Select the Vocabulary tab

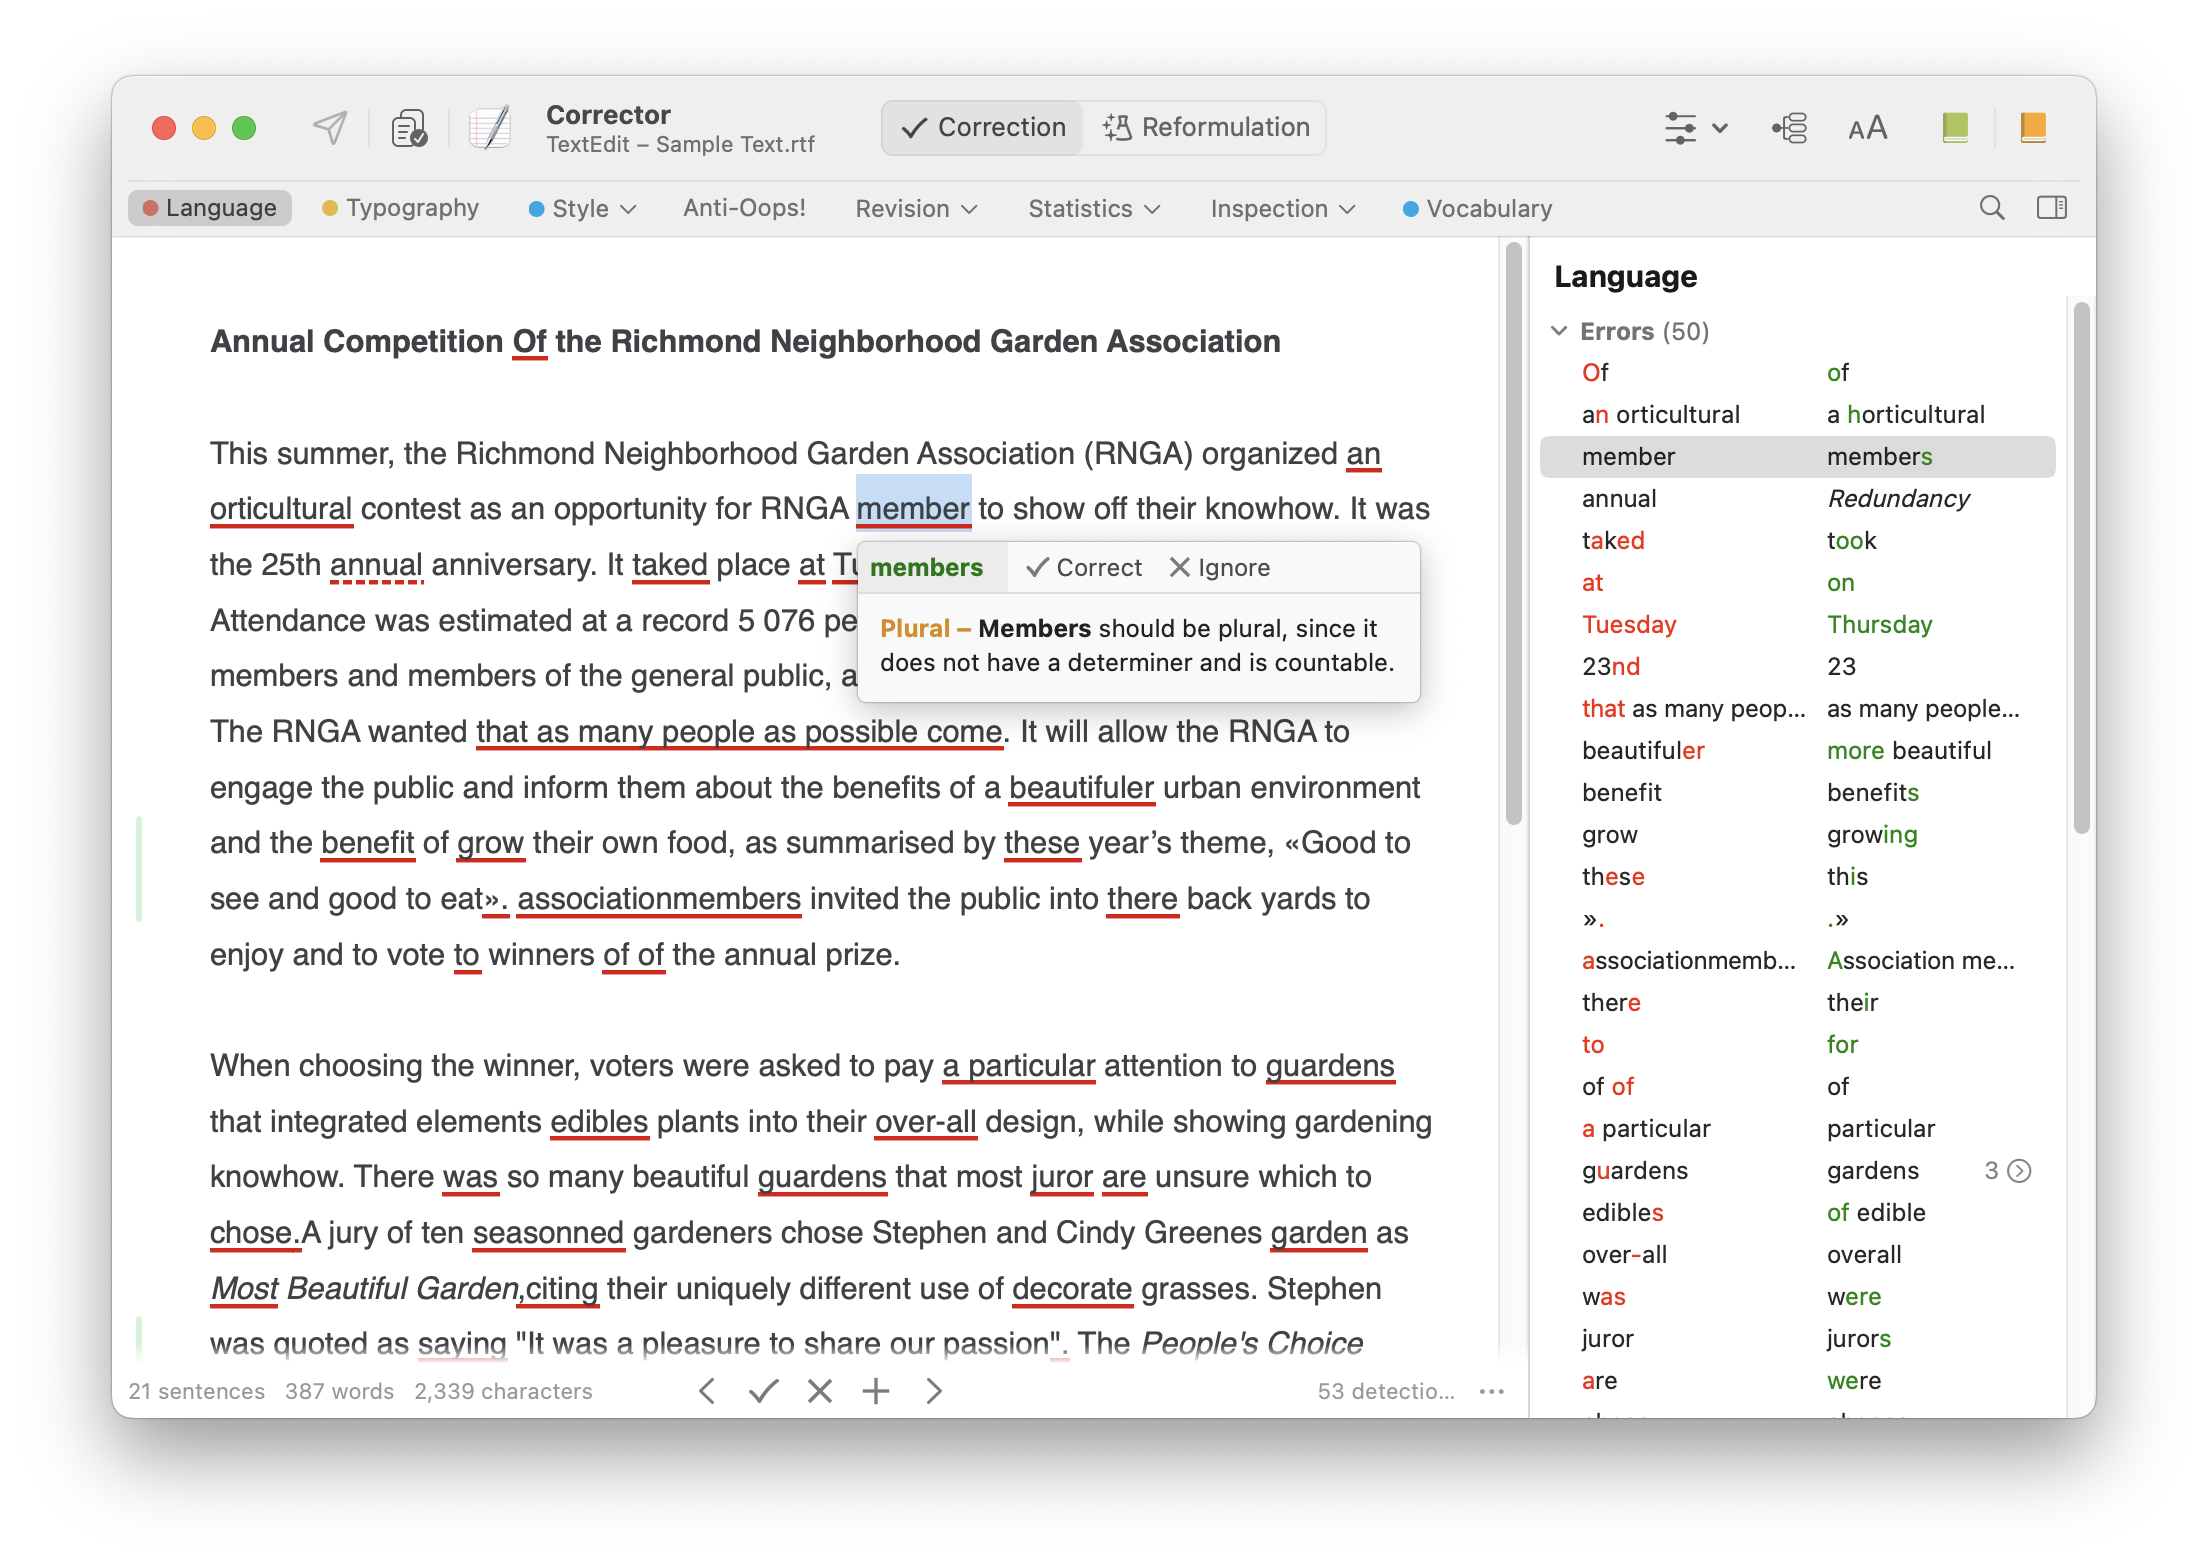point(1478,208)
